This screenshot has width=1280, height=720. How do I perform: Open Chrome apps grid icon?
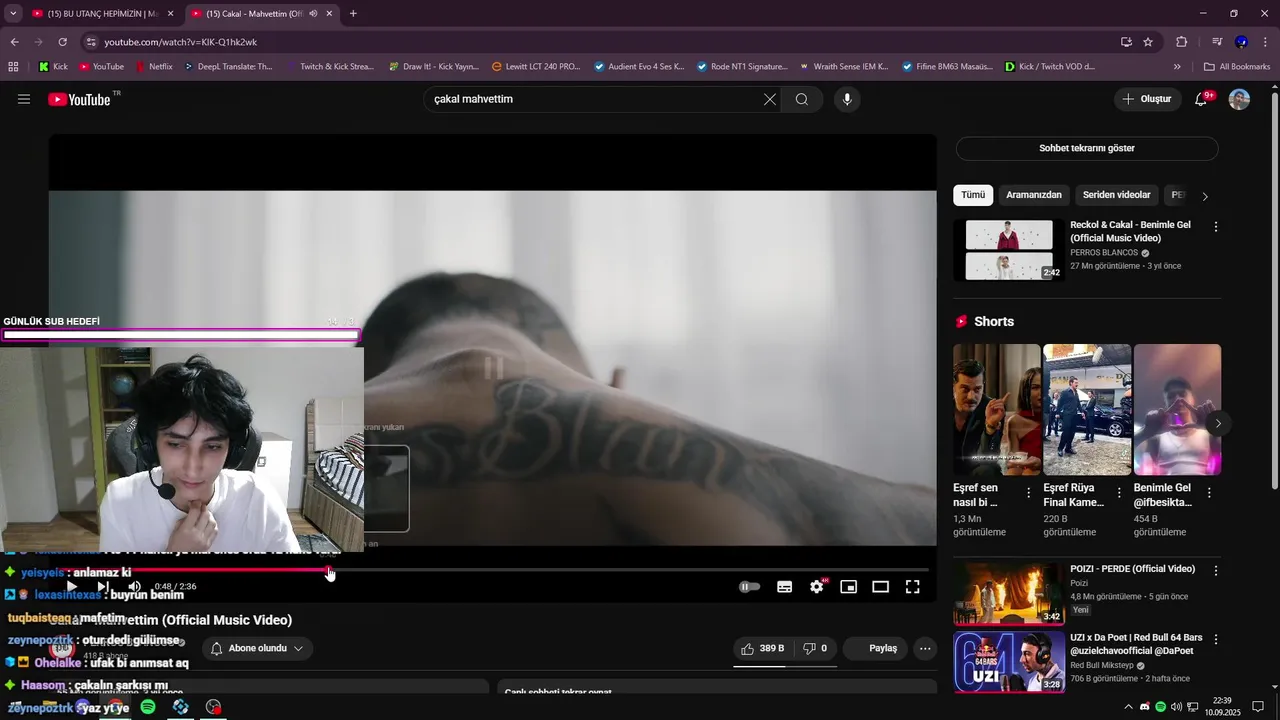click(x=13, y=67)
